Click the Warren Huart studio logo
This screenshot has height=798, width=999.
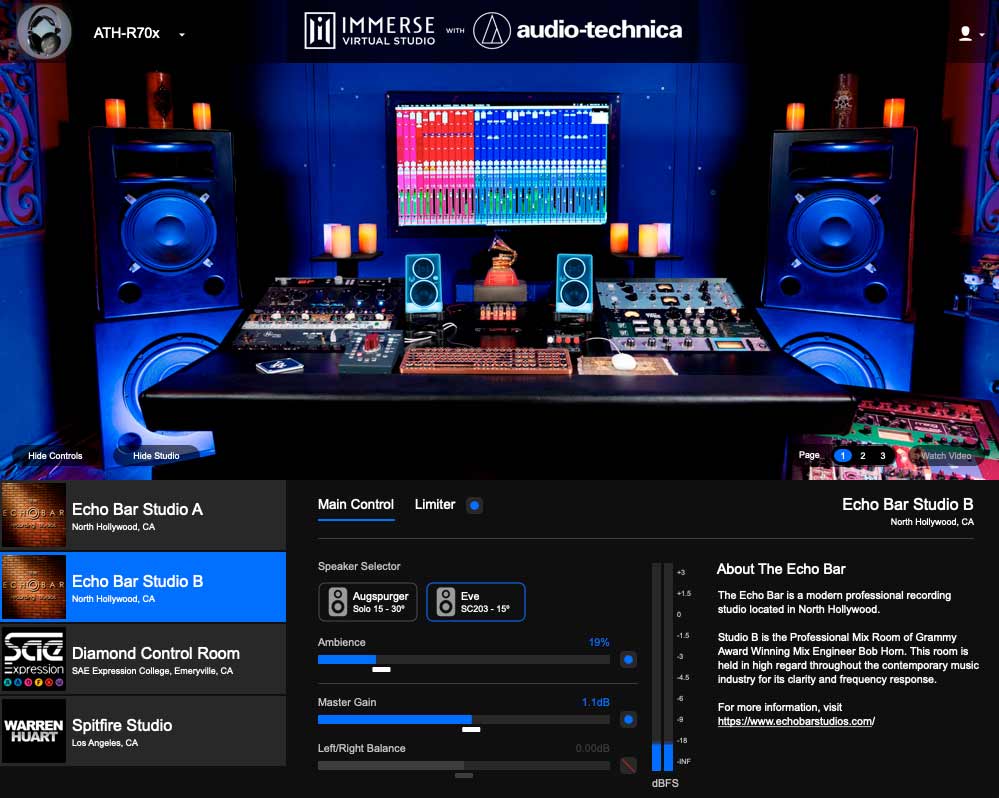(x=33, y=731)
